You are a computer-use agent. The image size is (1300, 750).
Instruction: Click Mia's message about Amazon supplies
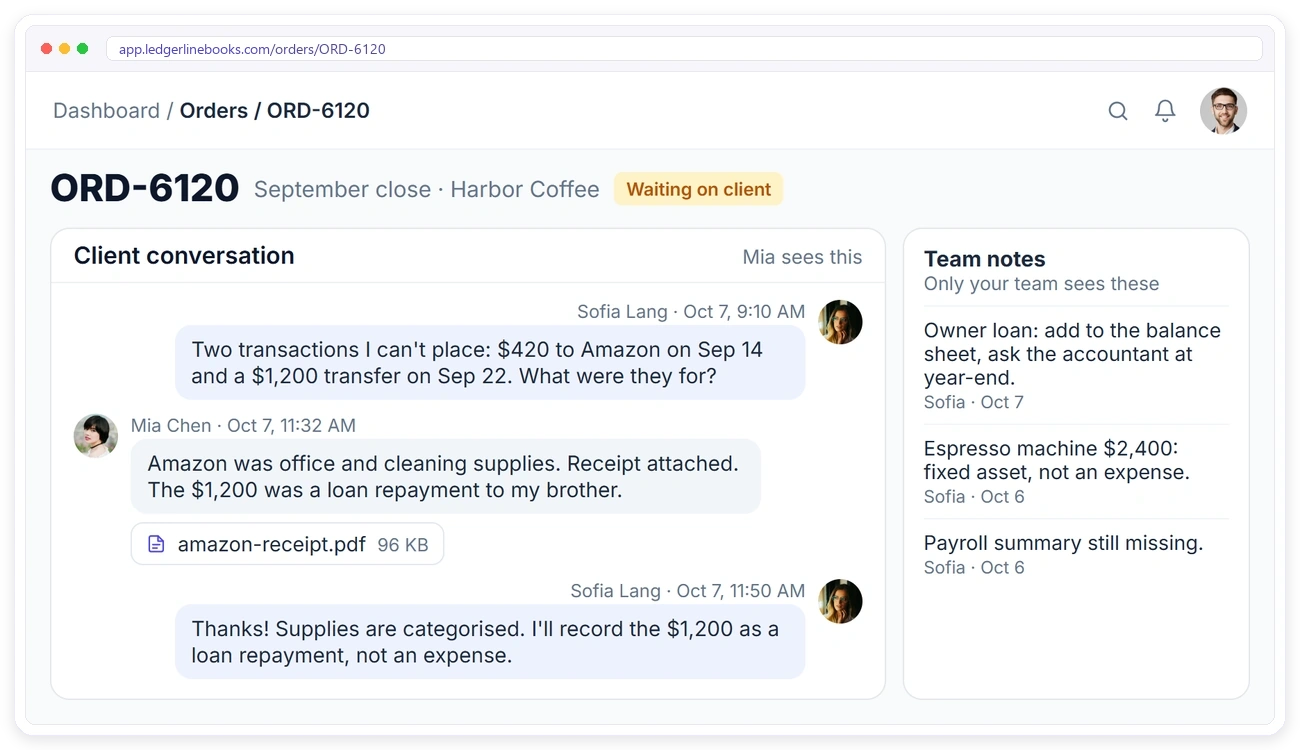coord(446,476)
